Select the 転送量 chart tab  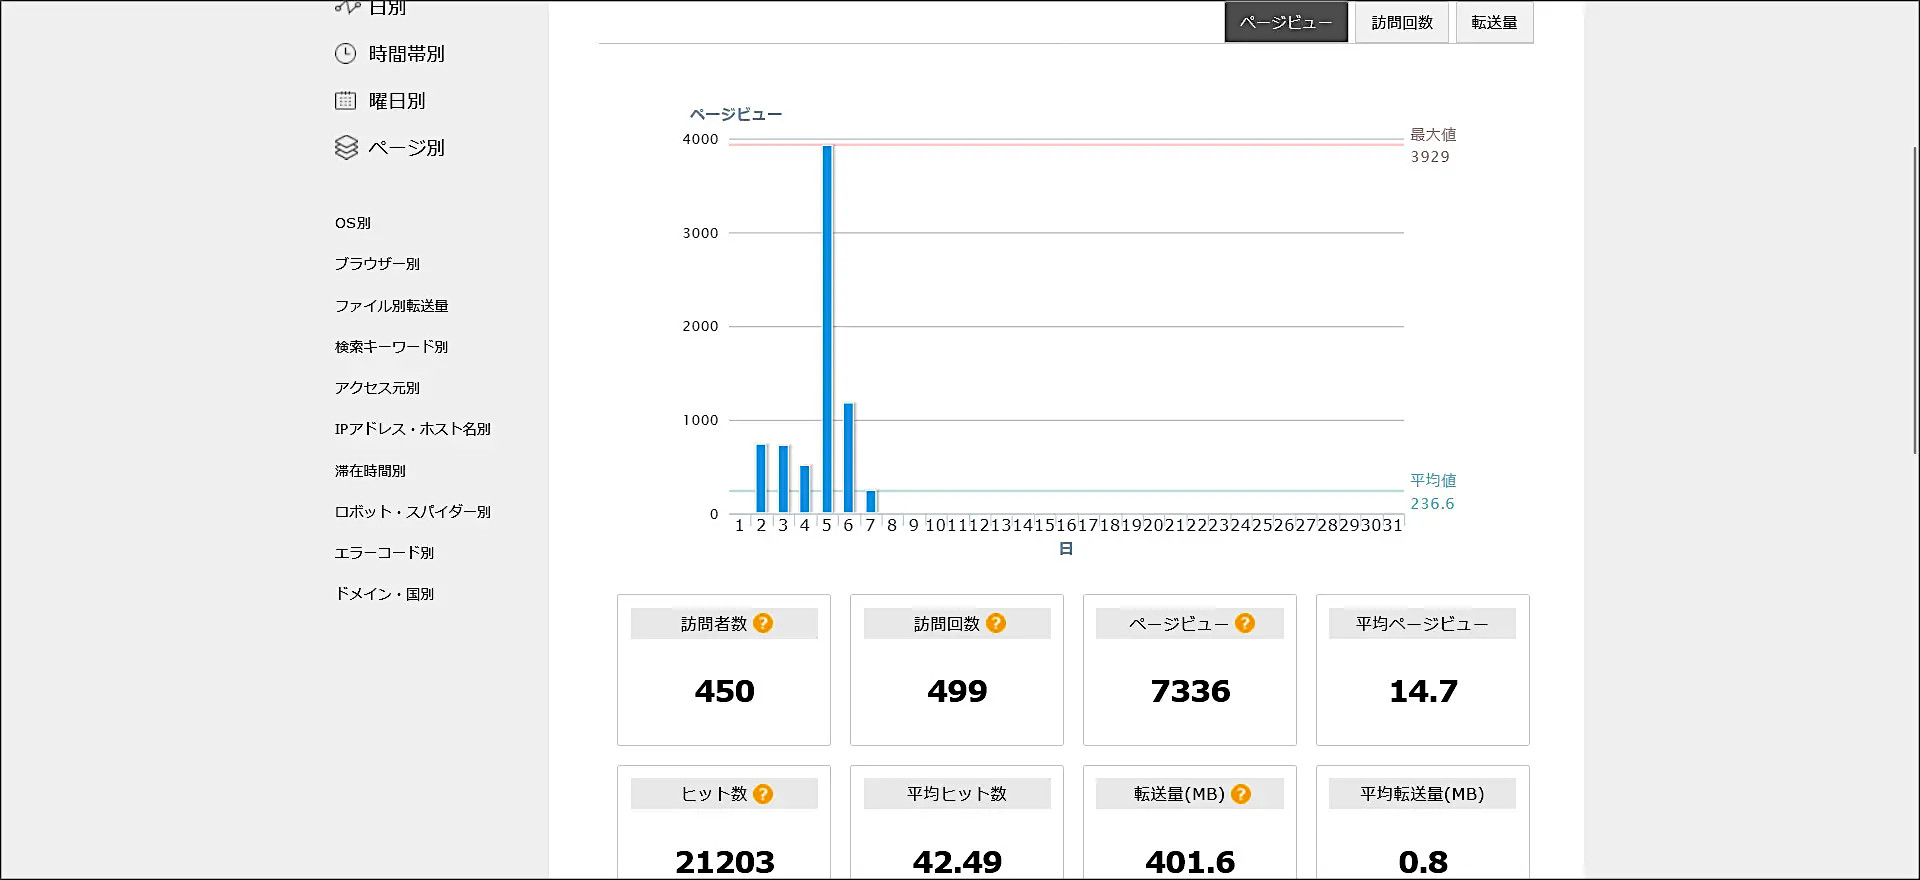[x=1494, y=22]
